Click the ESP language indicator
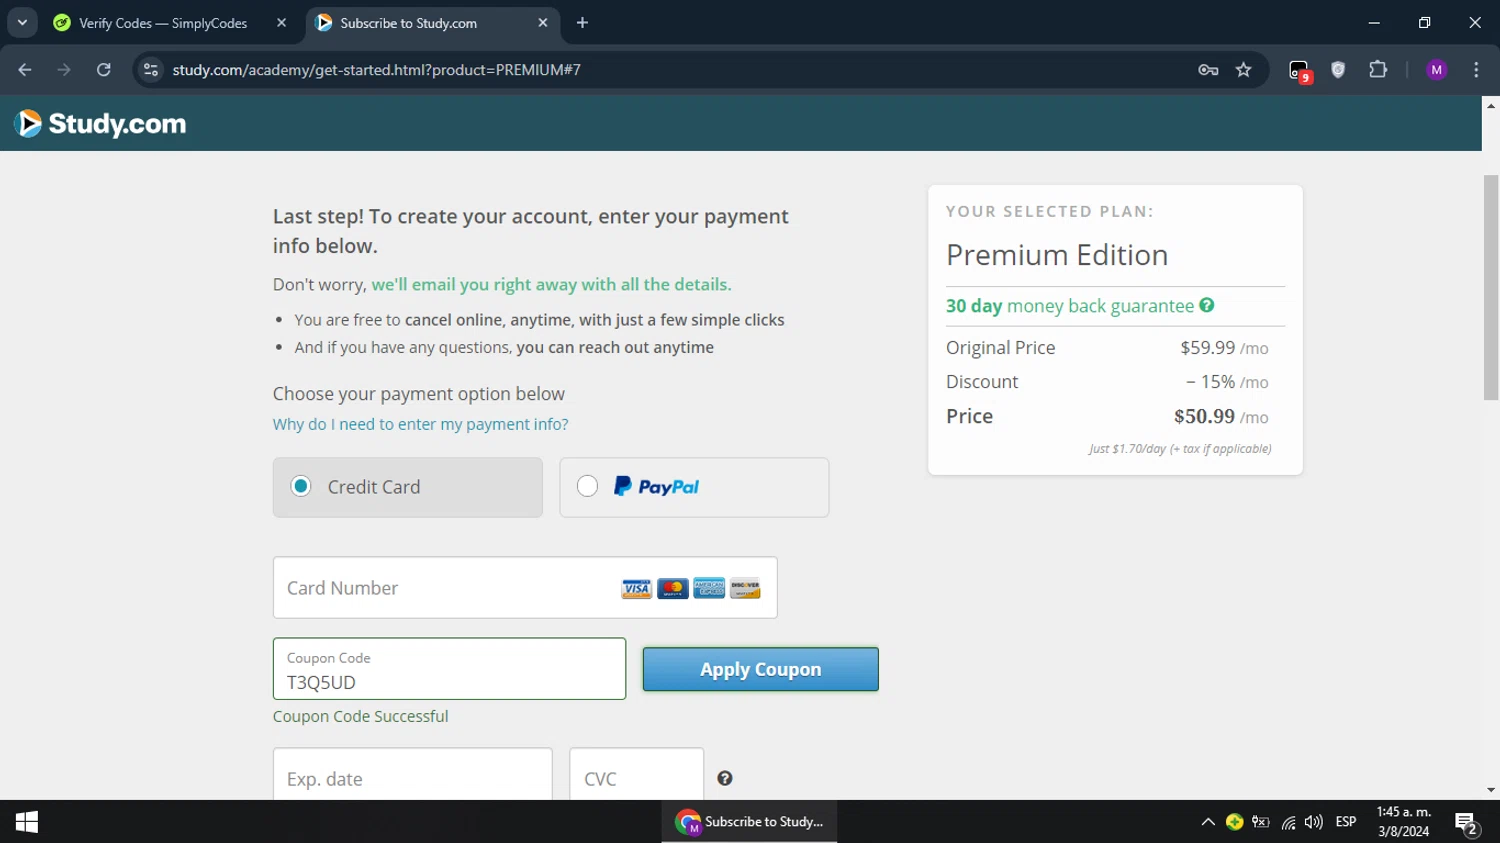This screenshot has width=1500, height=843. point(1346,822)
